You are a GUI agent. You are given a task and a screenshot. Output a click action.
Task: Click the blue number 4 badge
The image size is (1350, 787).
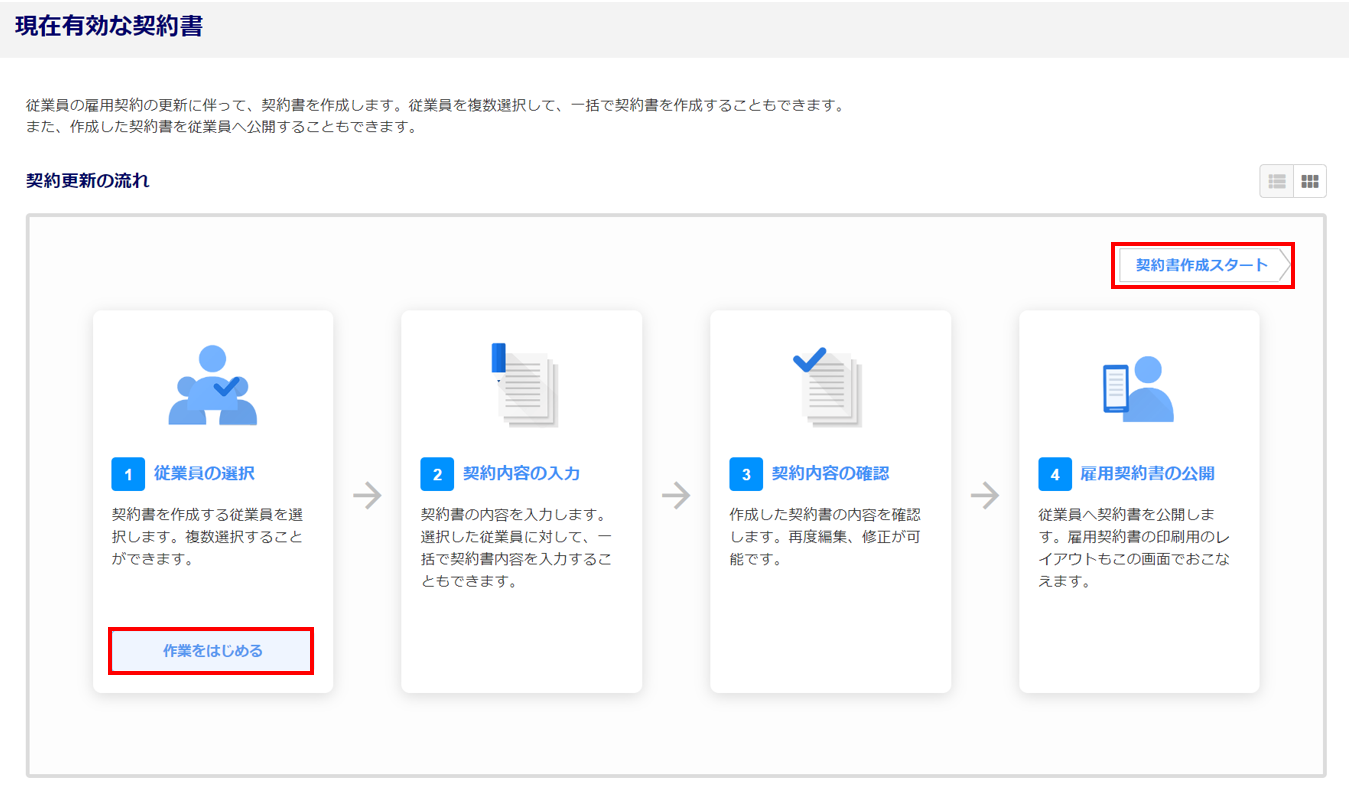point(1055,474)
